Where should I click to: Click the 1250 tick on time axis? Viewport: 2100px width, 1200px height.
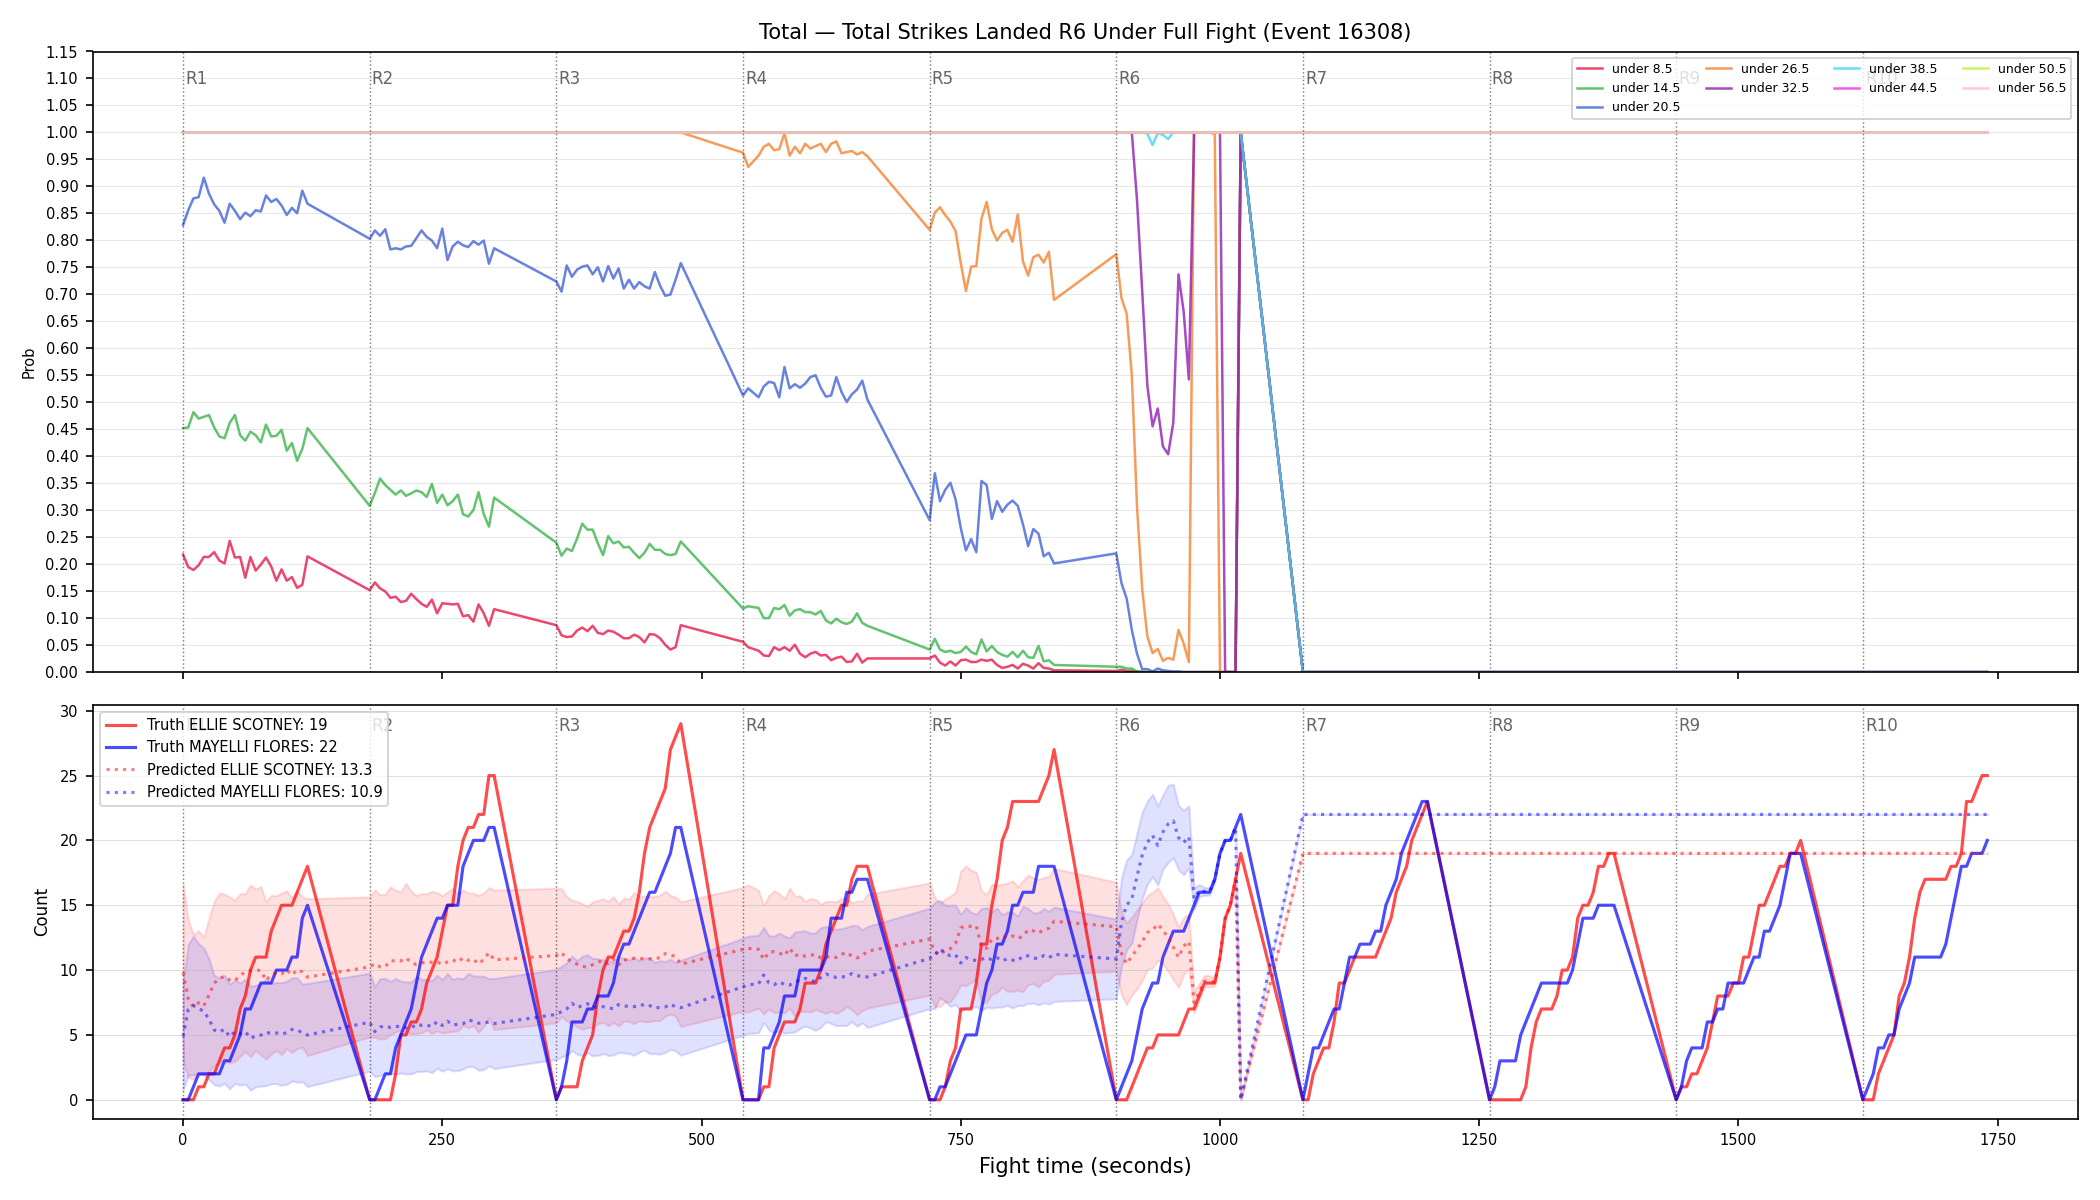click(1479, 1139)
